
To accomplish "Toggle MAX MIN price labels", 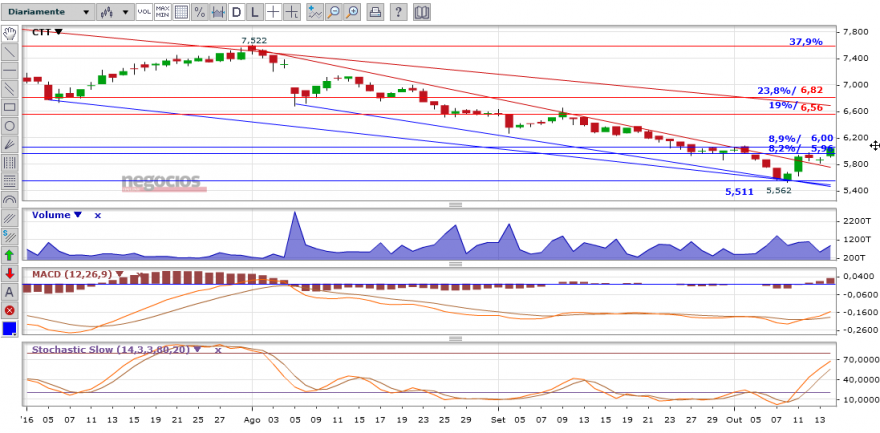I will (x=163, y=12).
